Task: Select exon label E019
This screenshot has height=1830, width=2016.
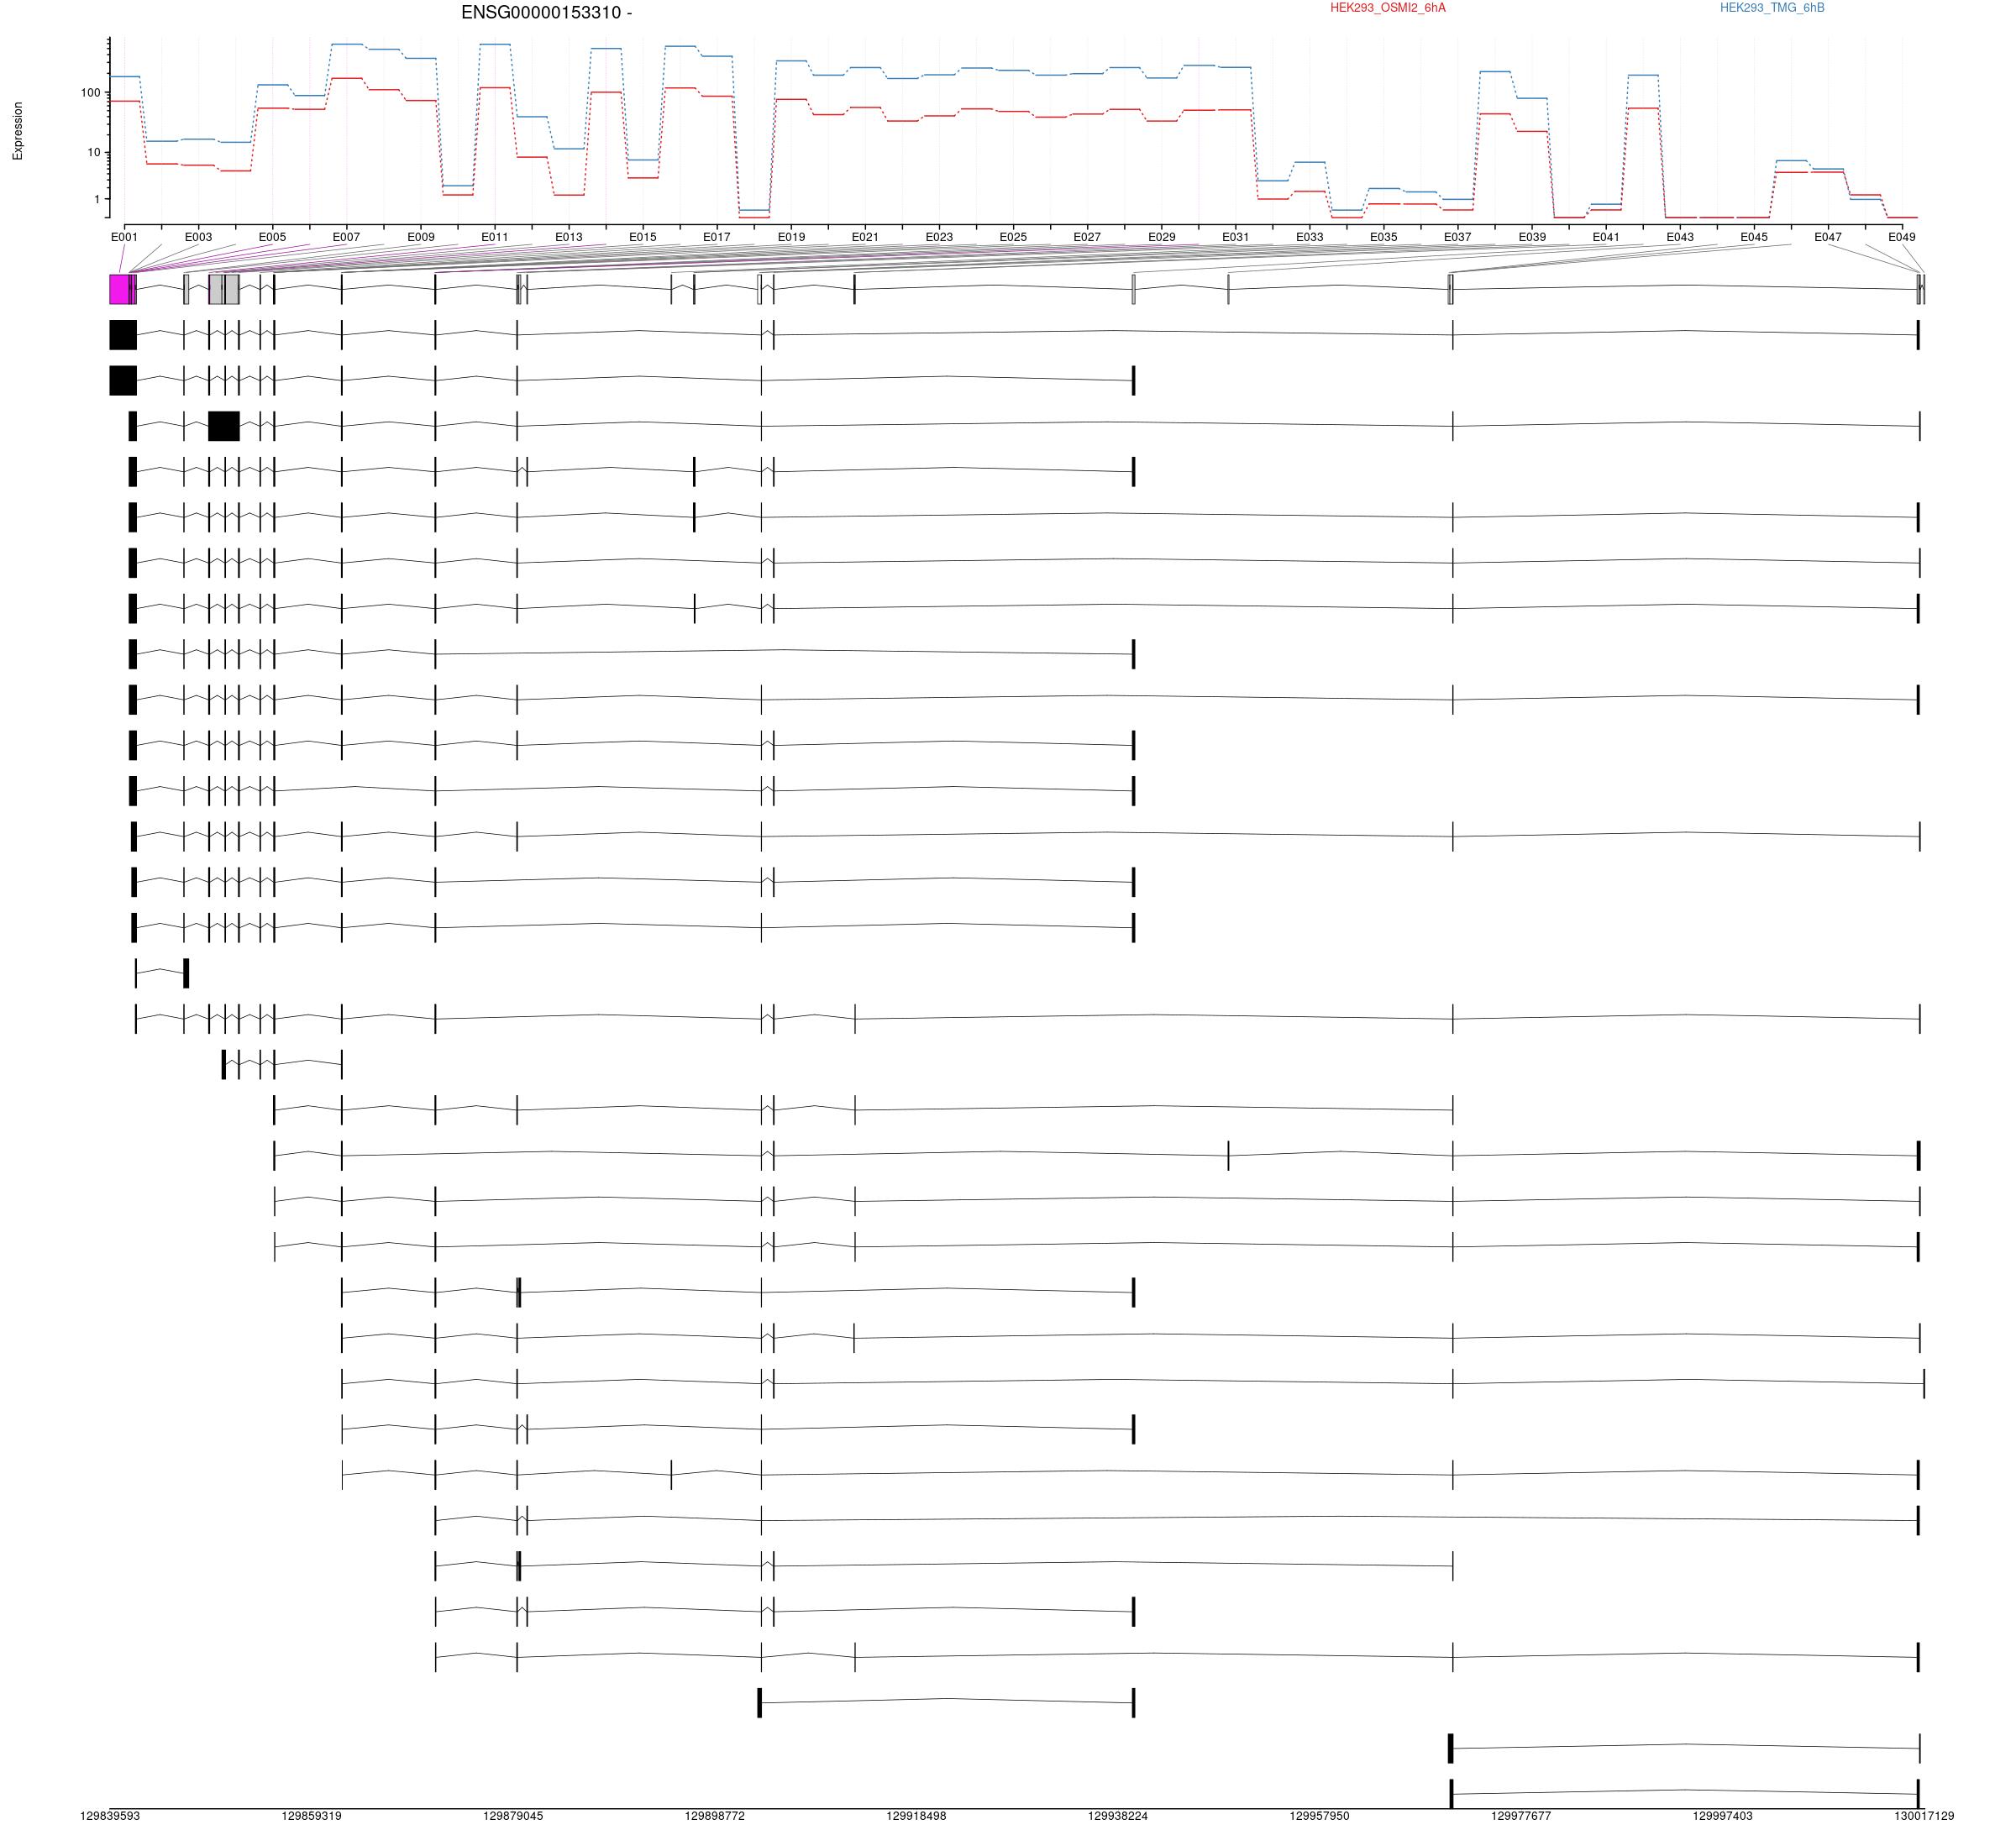Action: [x=791, y=237]
